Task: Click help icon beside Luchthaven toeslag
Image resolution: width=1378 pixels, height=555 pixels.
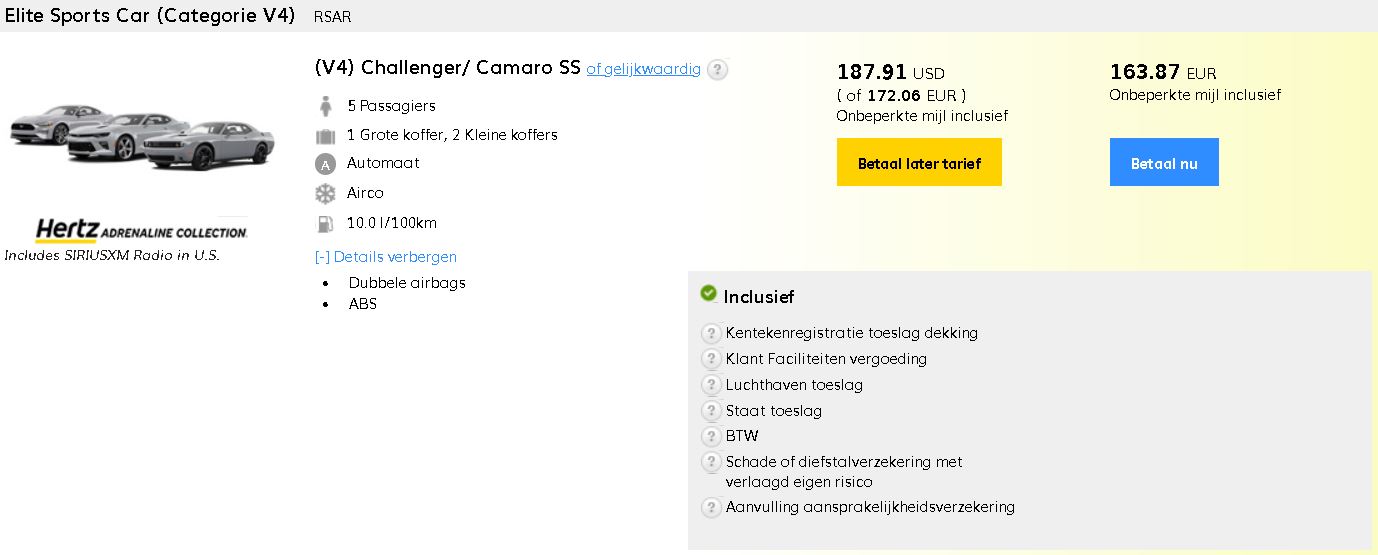Action: pos(711,385)
